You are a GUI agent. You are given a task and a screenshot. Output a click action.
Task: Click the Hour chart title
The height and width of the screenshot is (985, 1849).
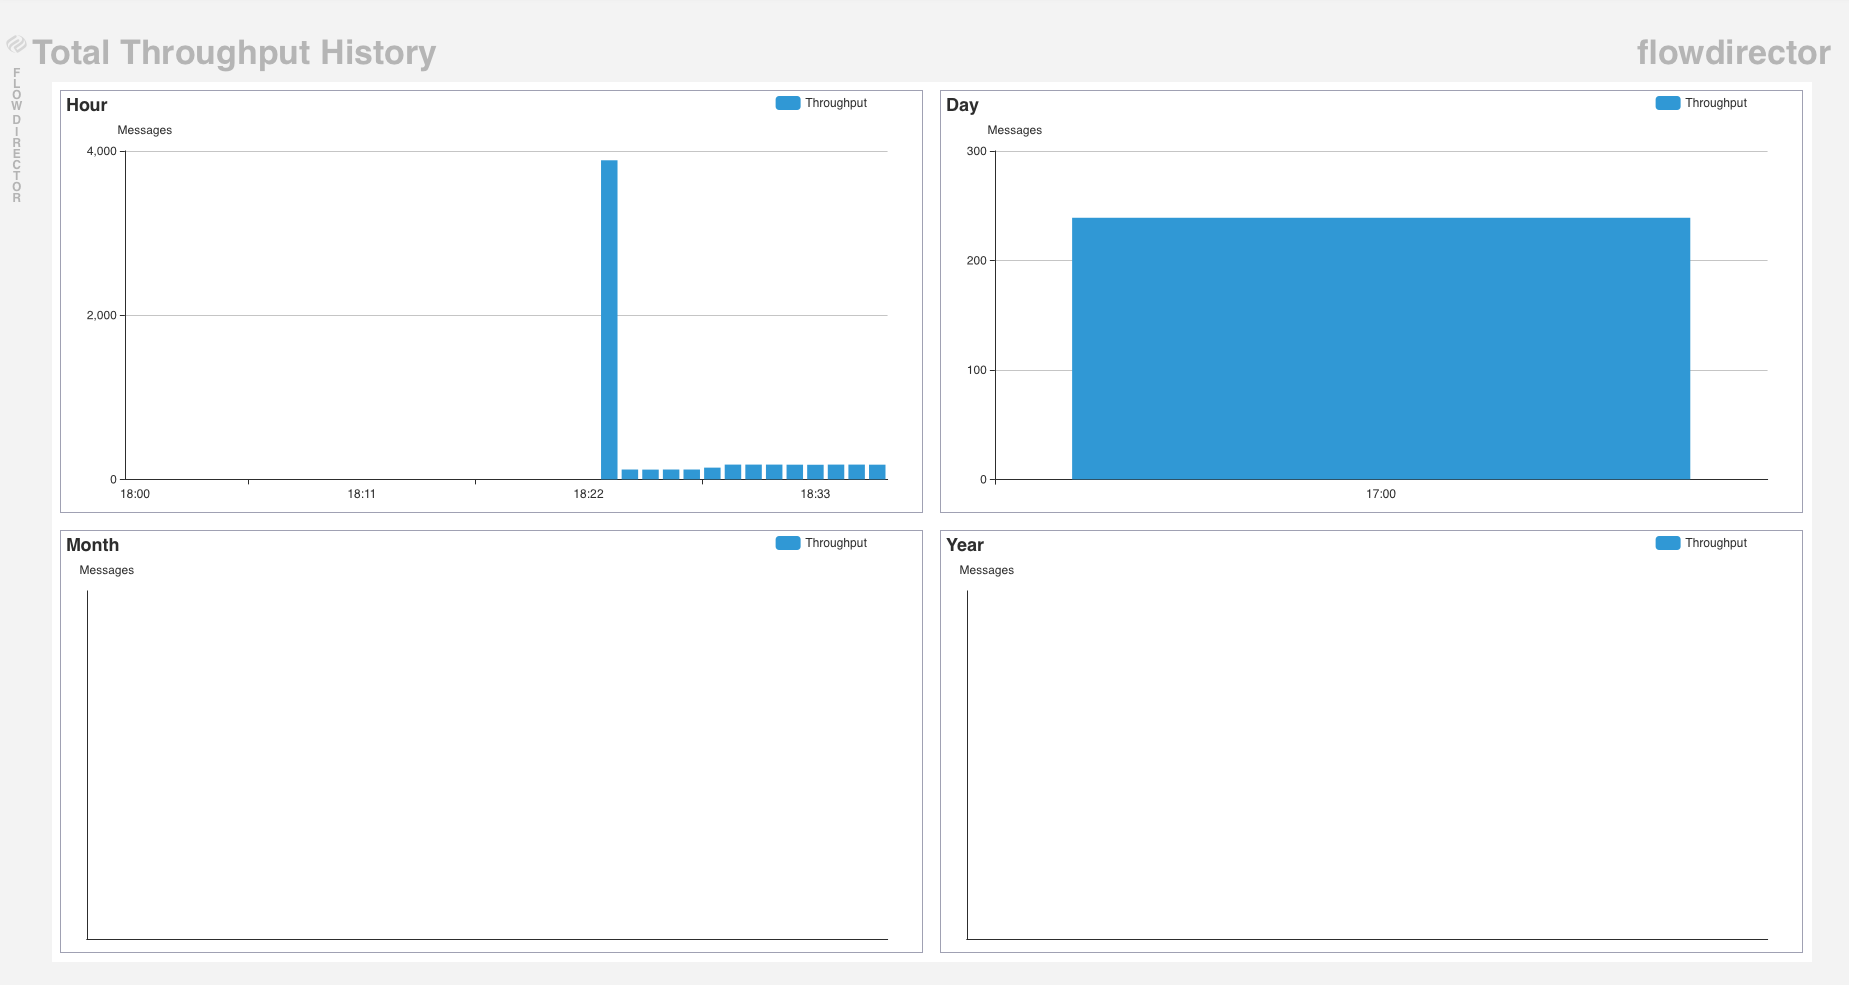tap(87, 105)
